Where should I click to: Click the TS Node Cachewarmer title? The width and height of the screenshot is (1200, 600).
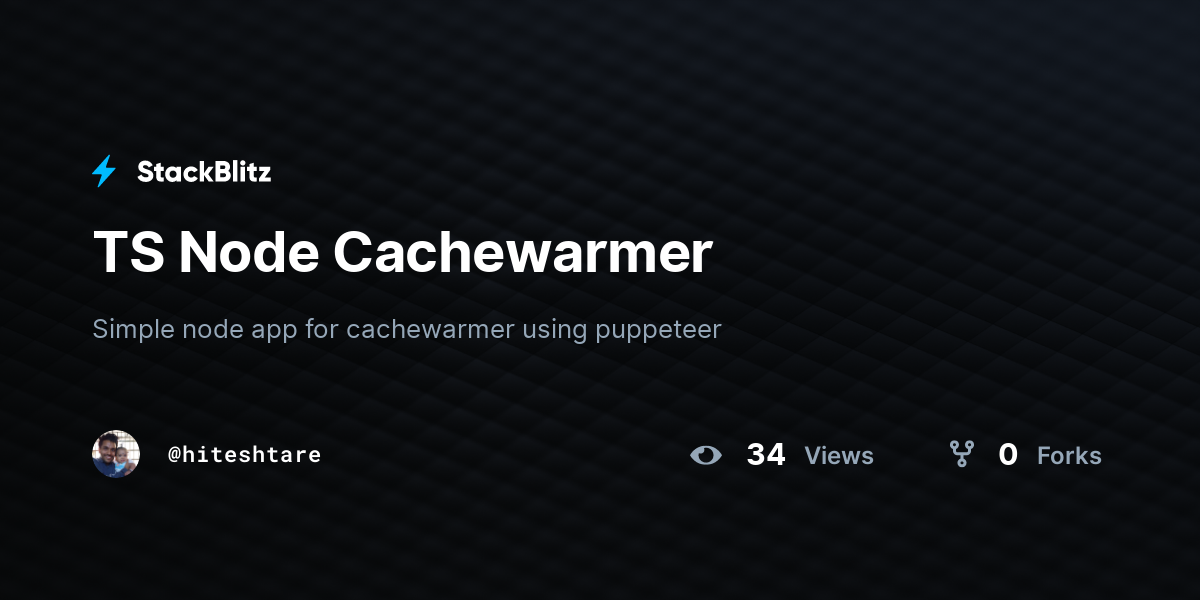point(402,252)
